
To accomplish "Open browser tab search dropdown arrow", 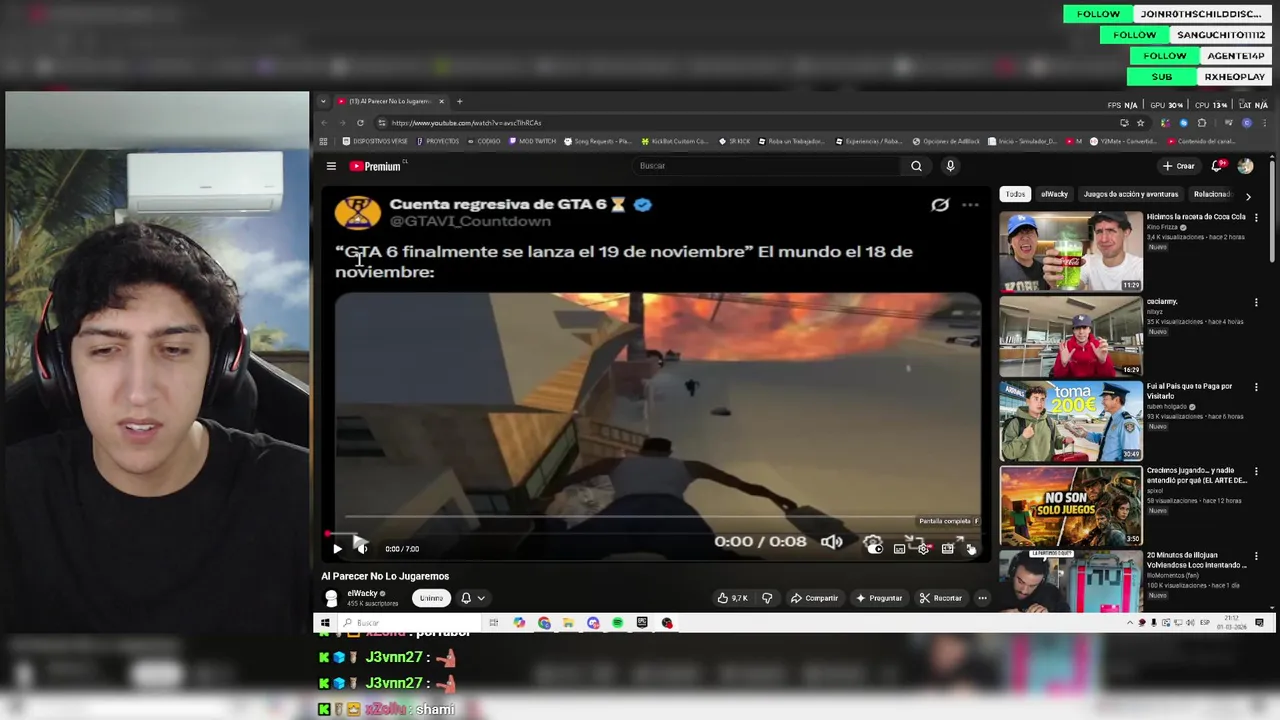I will coord(323,101).
